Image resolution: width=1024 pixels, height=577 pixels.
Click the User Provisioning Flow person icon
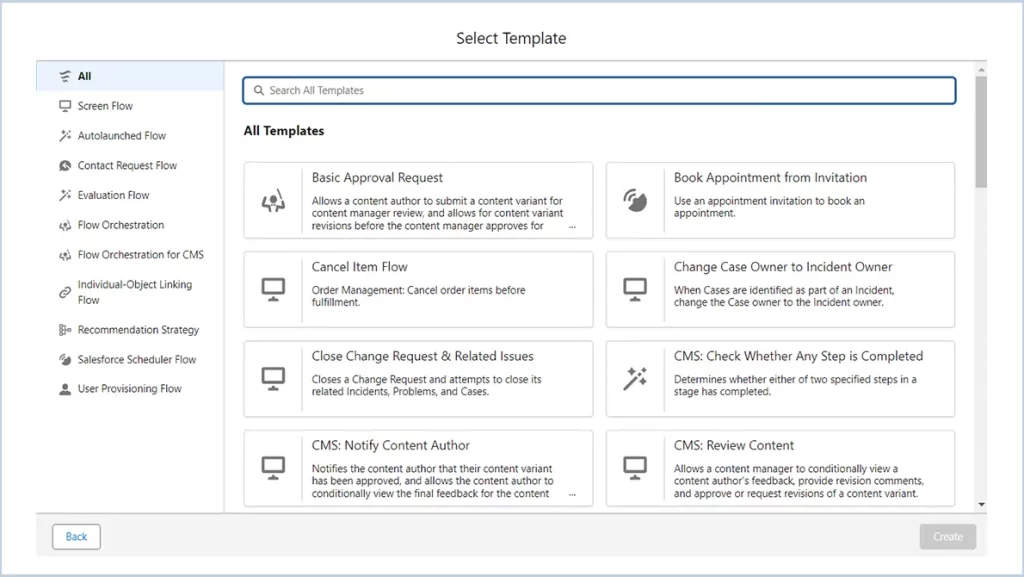coord(65,390)
